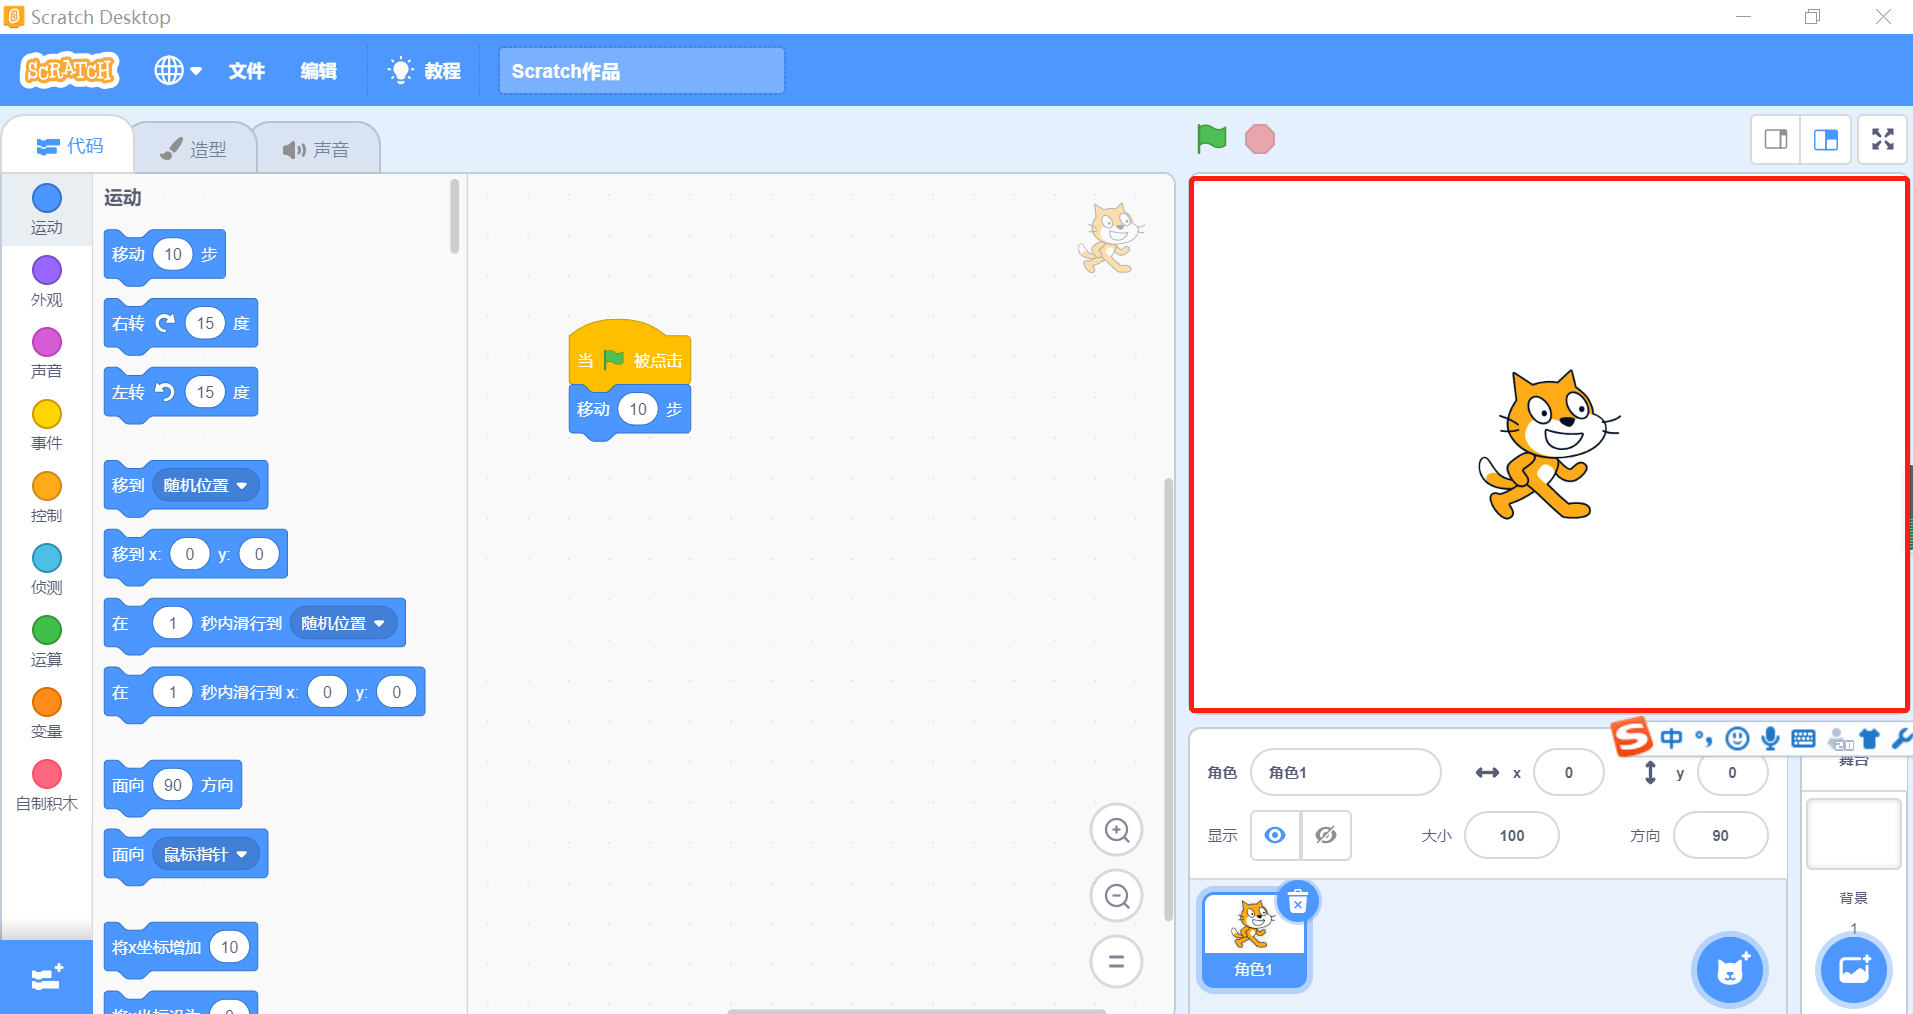Click the choose a sprite cat button
Screen dimensions: 1913x1014
(x=1729, y=969)
